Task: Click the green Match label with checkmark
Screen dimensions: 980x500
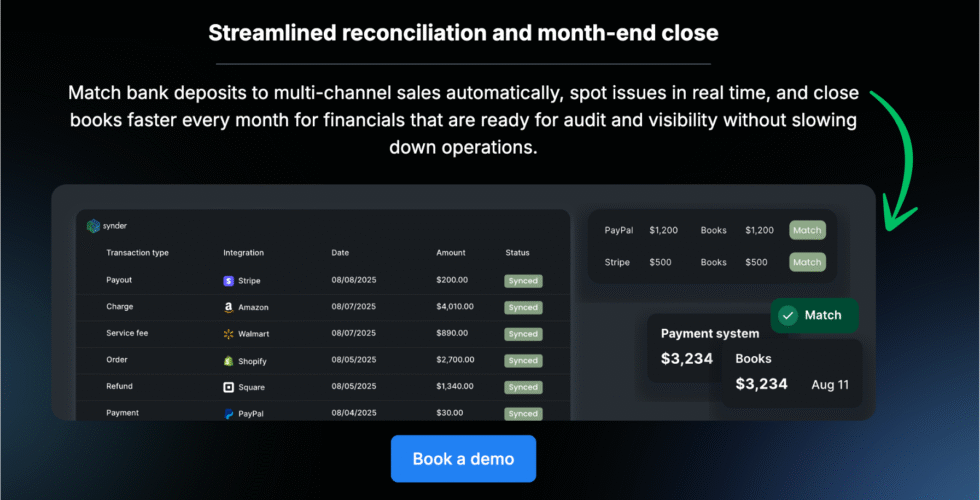Action: point(814,316)
